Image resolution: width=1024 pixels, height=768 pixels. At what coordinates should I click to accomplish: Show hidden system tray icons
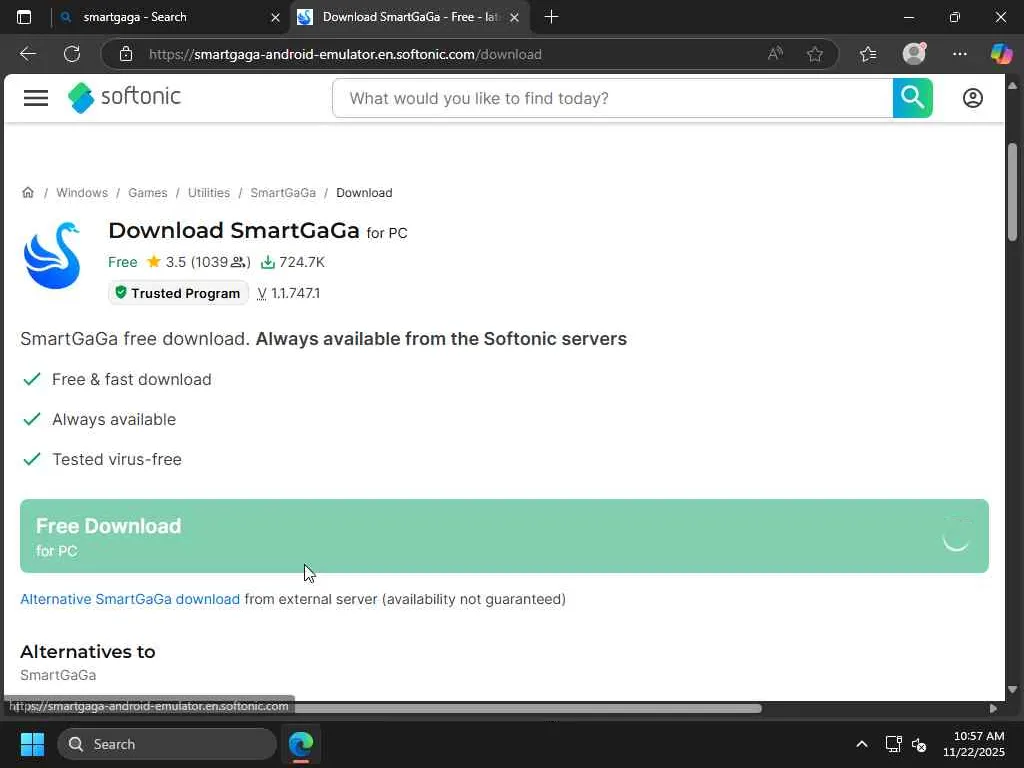[x=861, y=744]
